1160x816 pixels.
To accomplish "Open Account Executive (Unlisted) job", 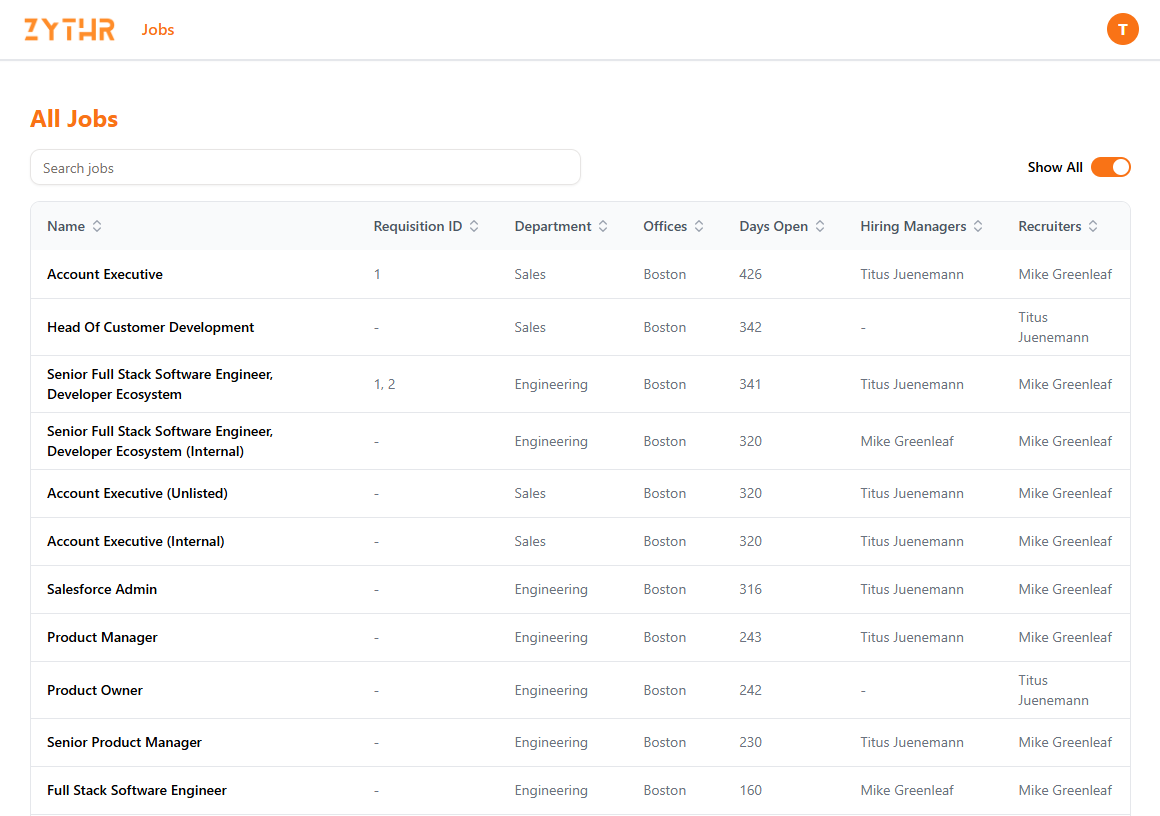I will coord(137,494).
